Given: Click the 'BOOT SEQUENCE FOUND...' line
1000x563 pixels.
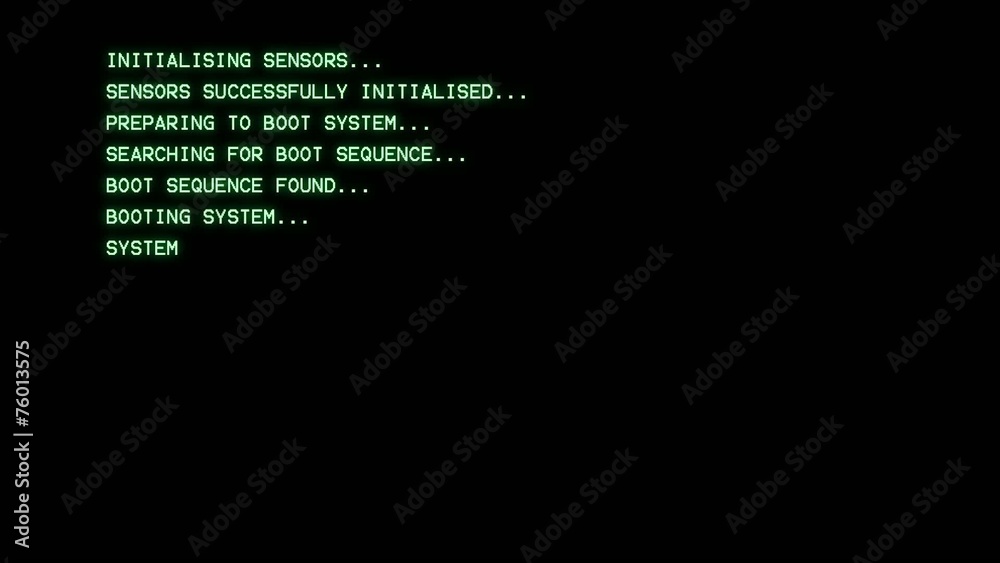Looking at the screenshot, I should [x=237, y=186].
